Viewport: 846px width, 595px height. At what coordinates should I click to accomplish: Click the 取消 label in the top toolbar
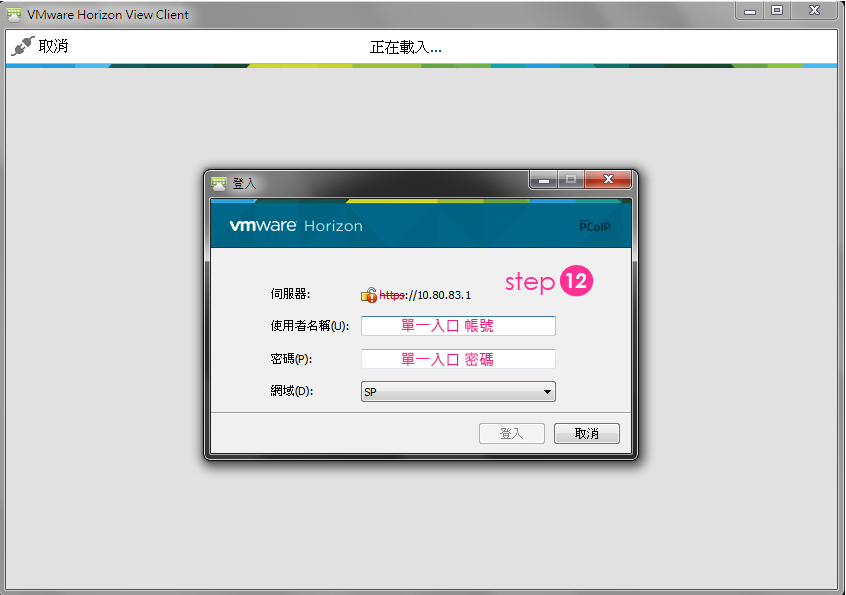(53, 46)
